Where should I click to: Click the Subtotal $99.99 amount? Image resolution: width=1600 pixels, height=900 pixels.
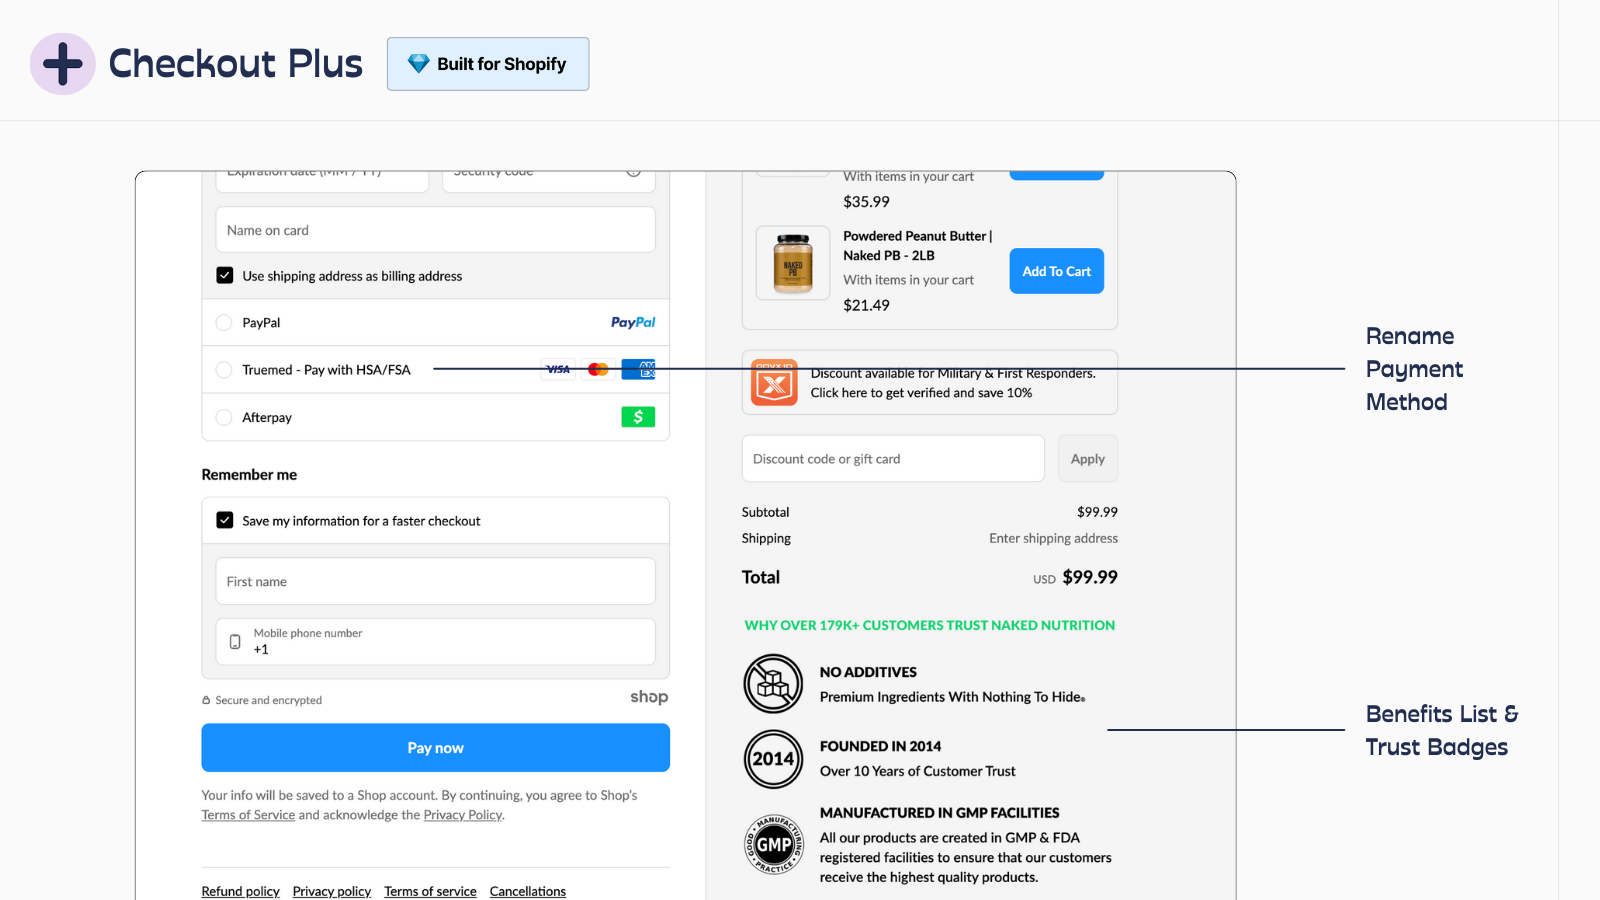(x=1097, y=512)
